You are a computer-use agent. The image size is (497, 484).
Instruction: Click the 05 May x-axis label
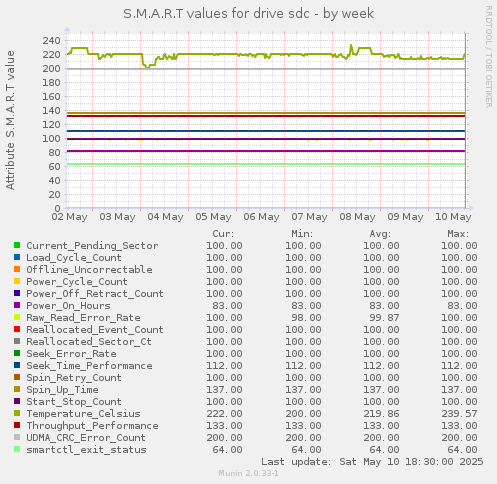pos(213,217)
